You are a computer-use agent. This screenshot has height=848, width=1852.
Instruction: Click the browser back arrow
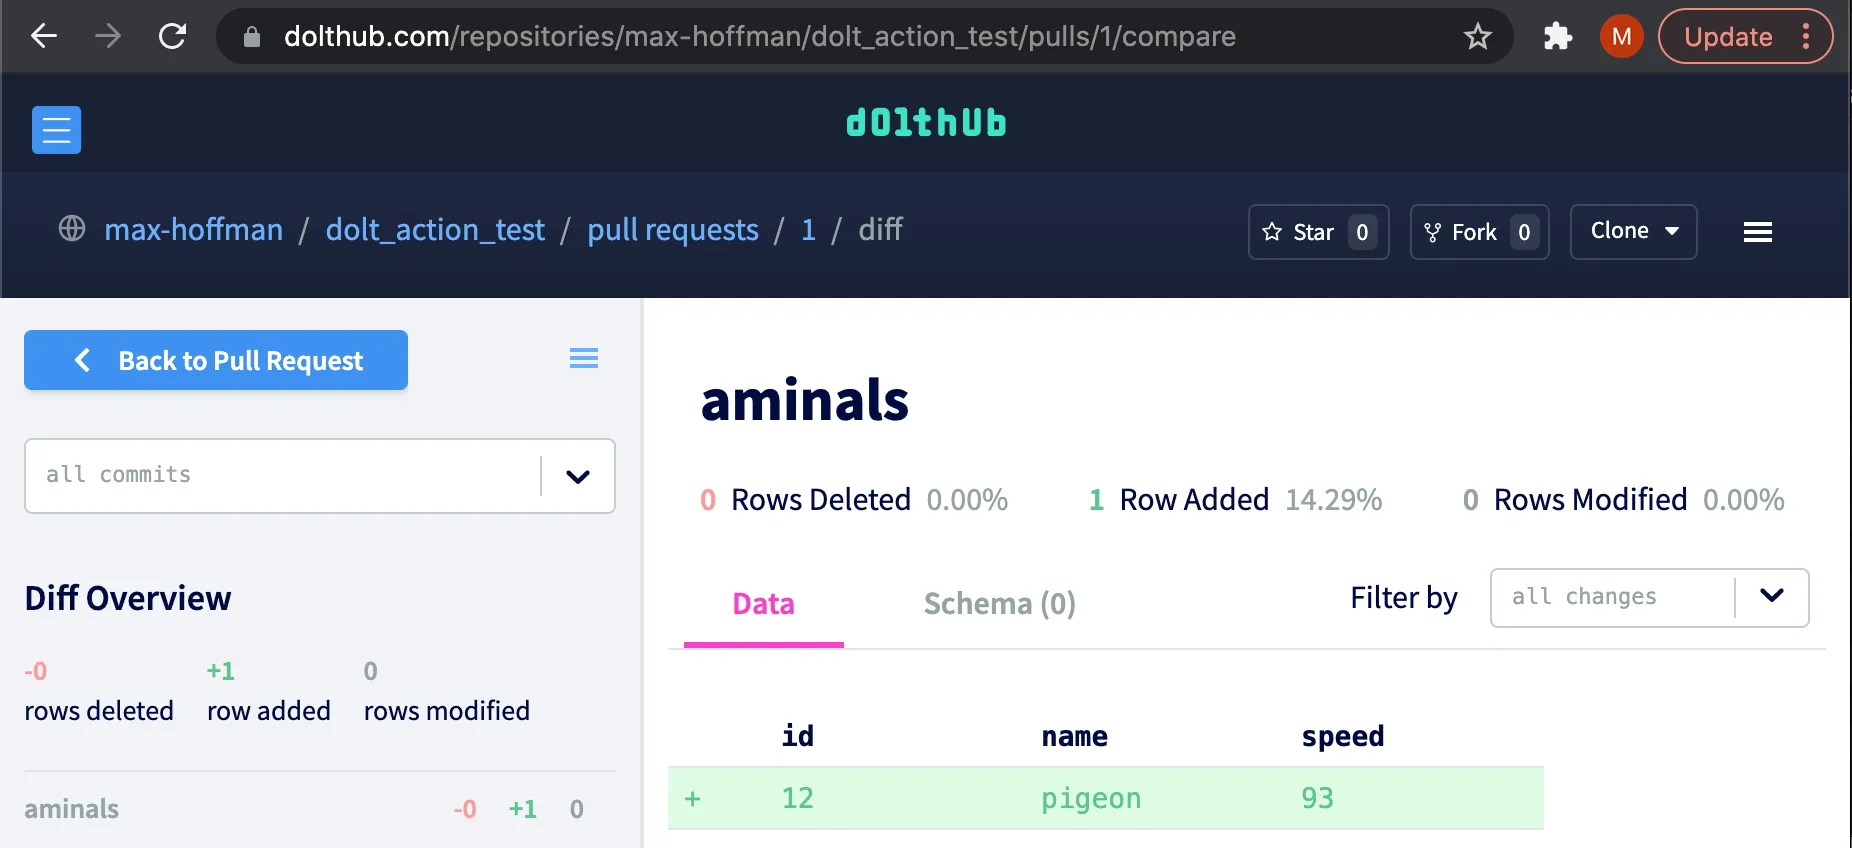click(44, 37)
